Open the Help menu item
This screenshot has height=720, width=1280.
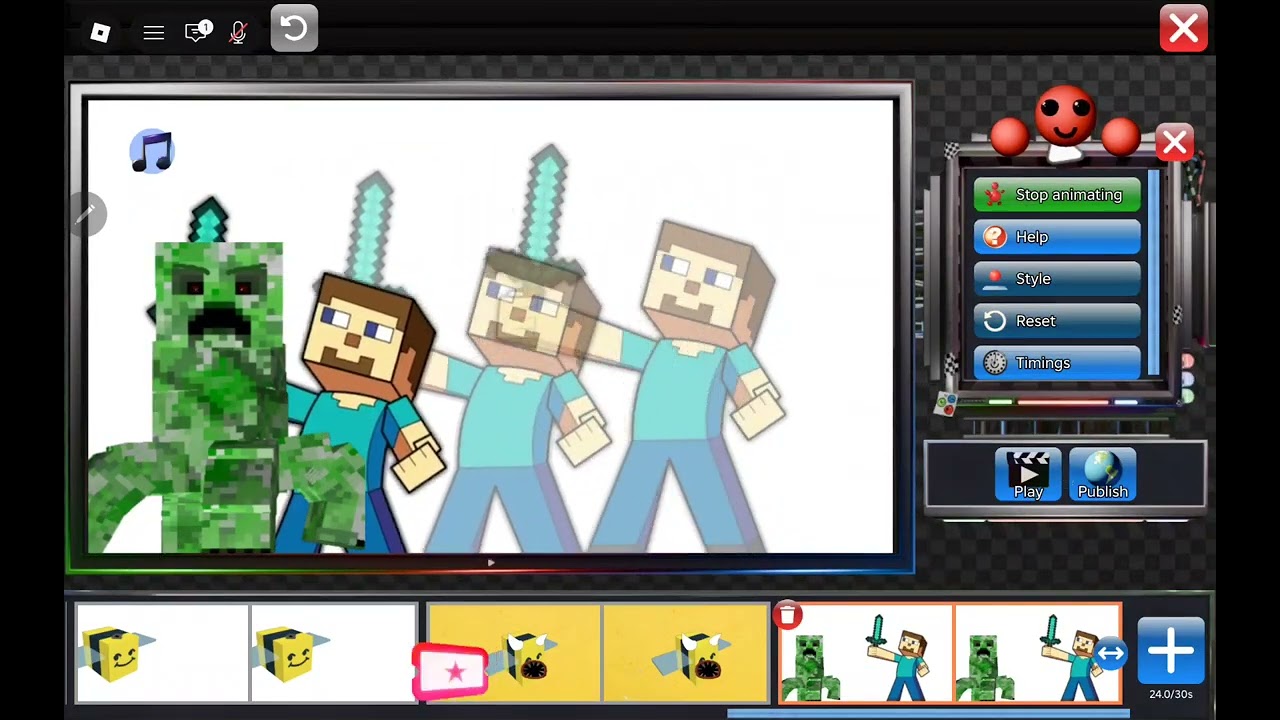(x=1057, y=237)
